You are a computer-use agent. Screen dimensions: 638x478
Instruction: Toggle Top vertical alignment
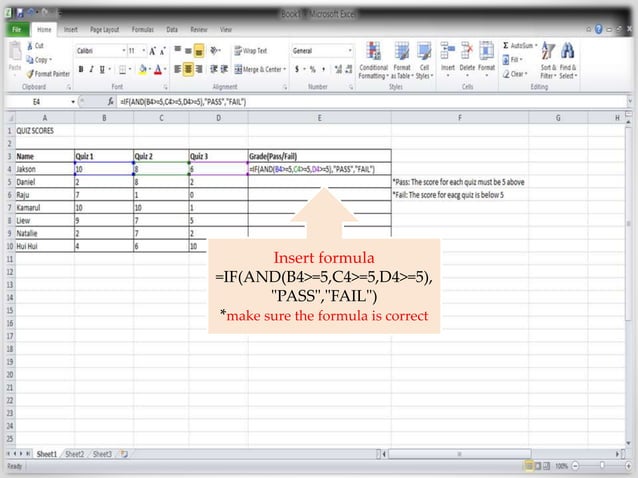pos(178,51)
